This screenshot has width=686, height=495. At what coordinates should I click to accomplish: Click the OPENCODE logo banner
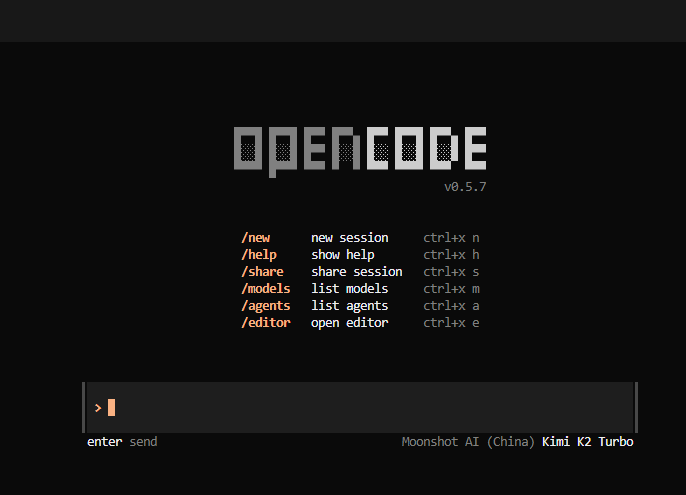click(360, 151)
